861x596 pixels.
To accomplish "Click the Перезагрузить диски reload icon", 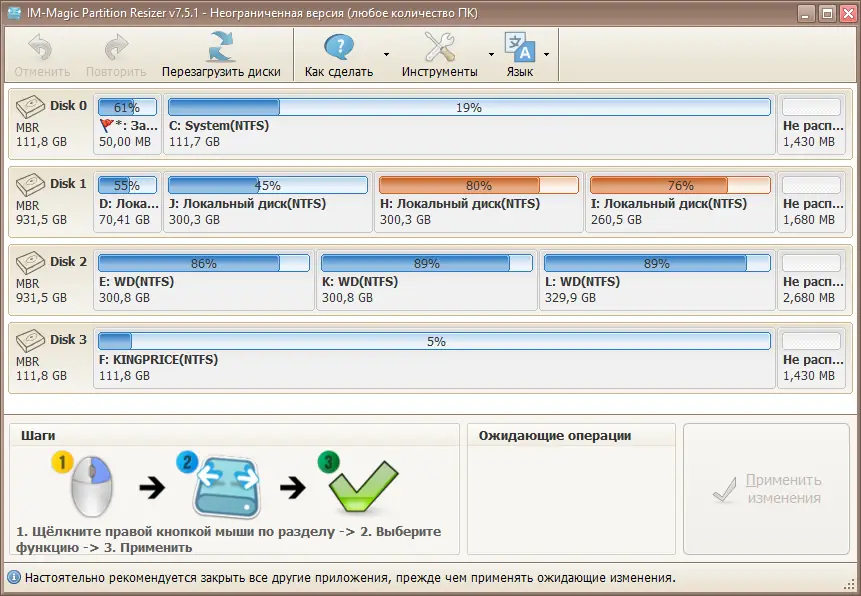I will (x=221, y=47).
